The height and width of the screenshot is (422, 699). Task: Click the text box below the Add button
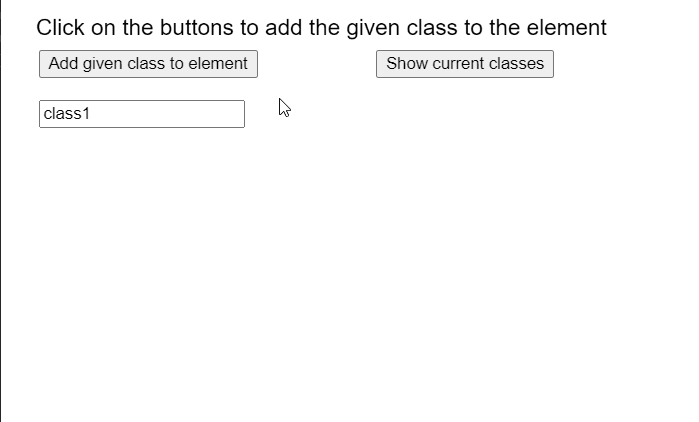click(x=141, y=114)
